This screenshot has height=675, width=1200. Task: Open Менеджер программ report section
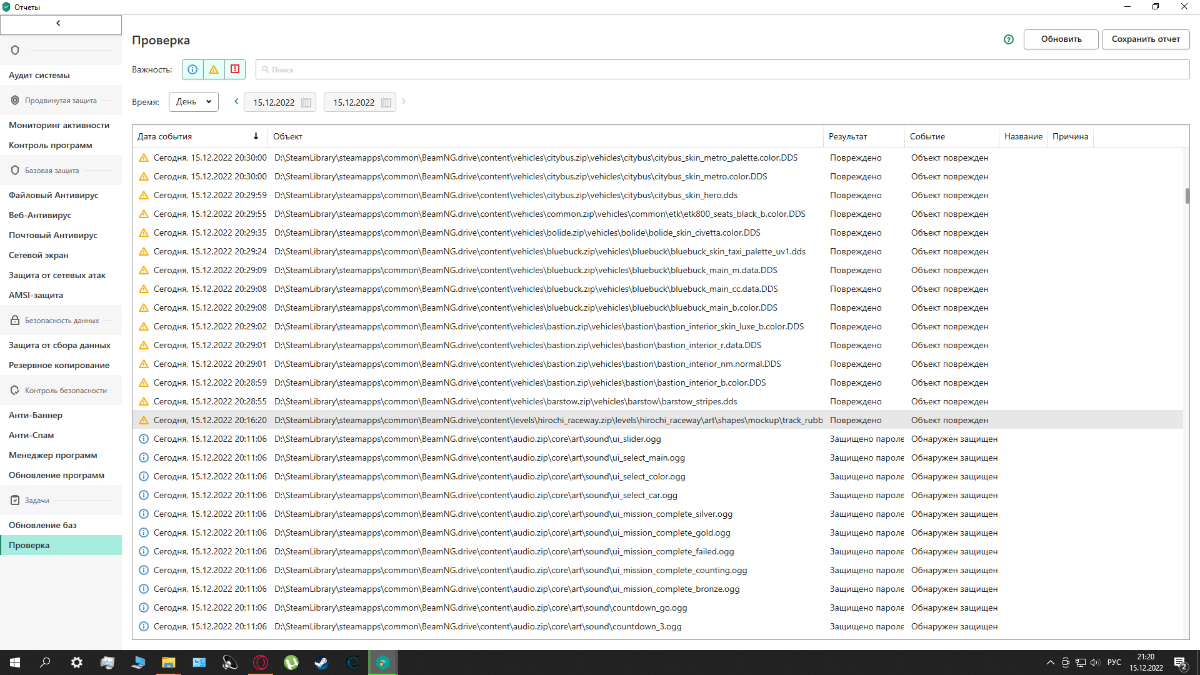61,455
